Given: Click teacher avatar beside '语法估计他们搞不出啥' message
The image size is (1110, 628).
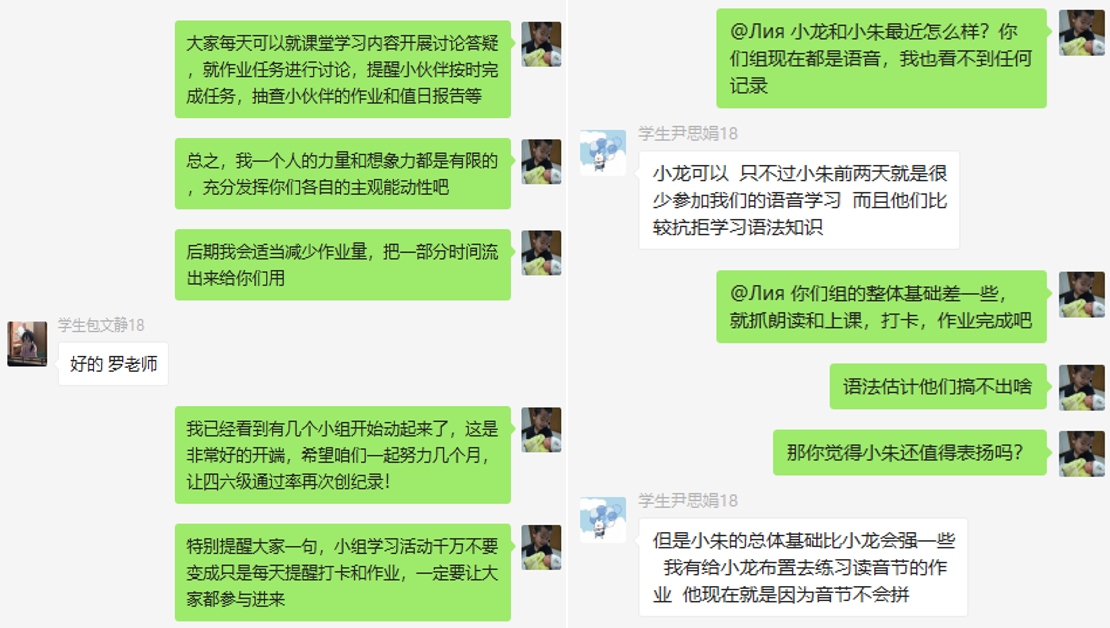Looking at the screenshot, I should [1082, 387].
